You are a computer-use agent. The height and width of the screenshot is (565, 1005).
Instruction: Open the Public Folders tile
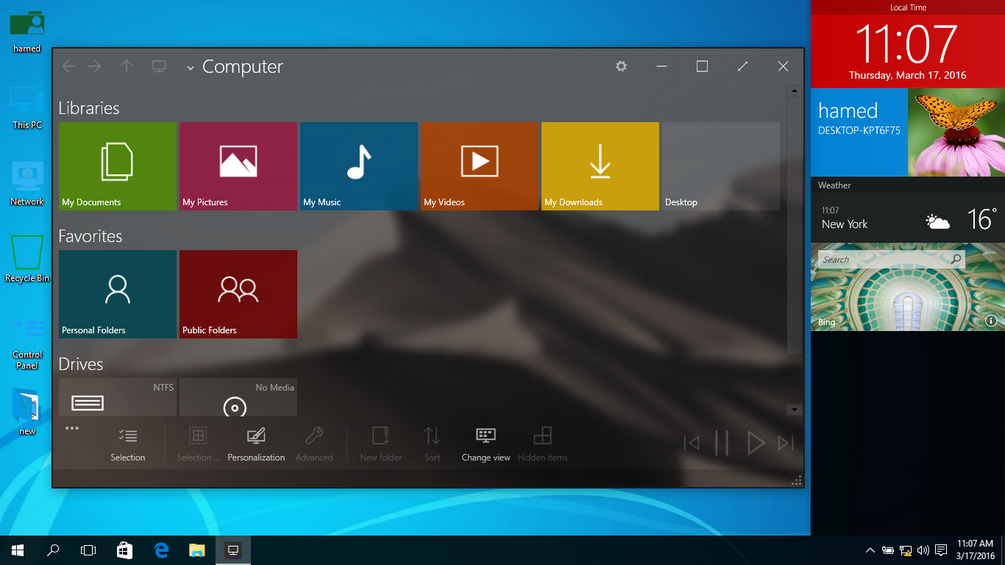238,294
